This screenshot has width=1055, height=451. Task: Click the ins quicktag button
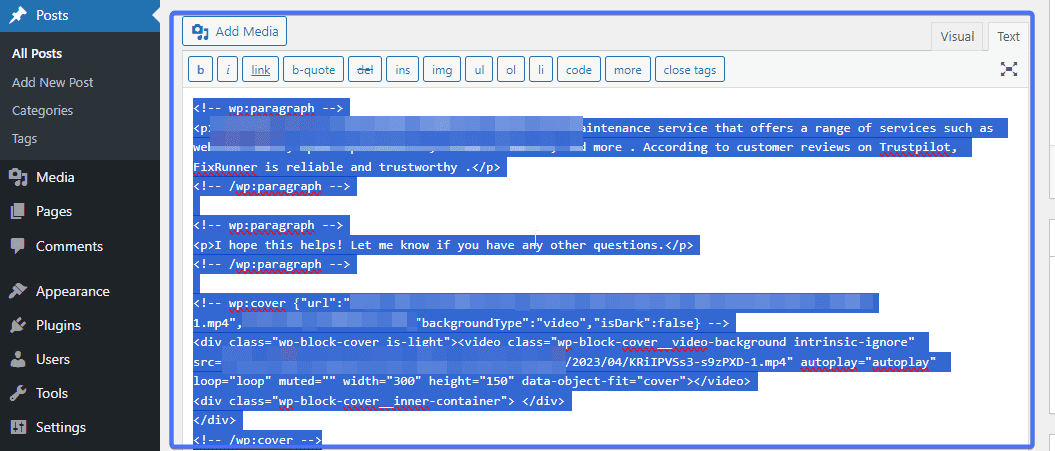[402, 69]
